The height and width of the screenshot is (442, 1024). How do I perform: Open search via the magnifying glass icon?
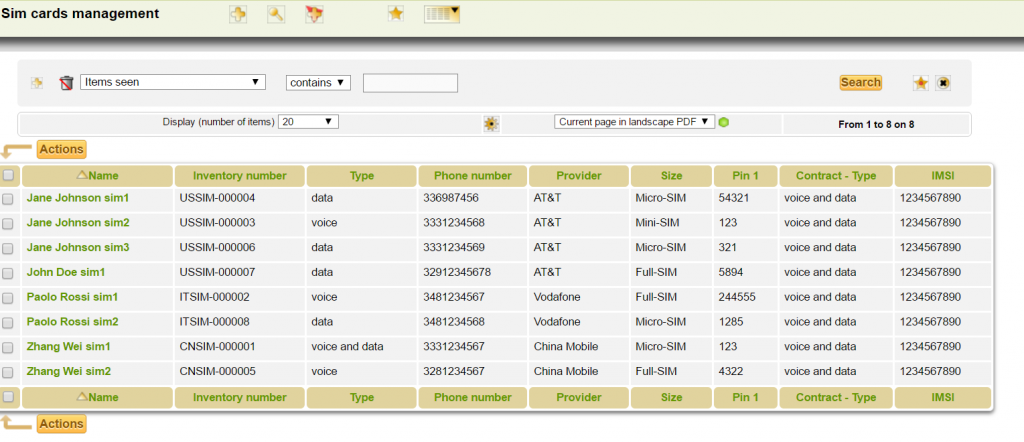[275, 14]
